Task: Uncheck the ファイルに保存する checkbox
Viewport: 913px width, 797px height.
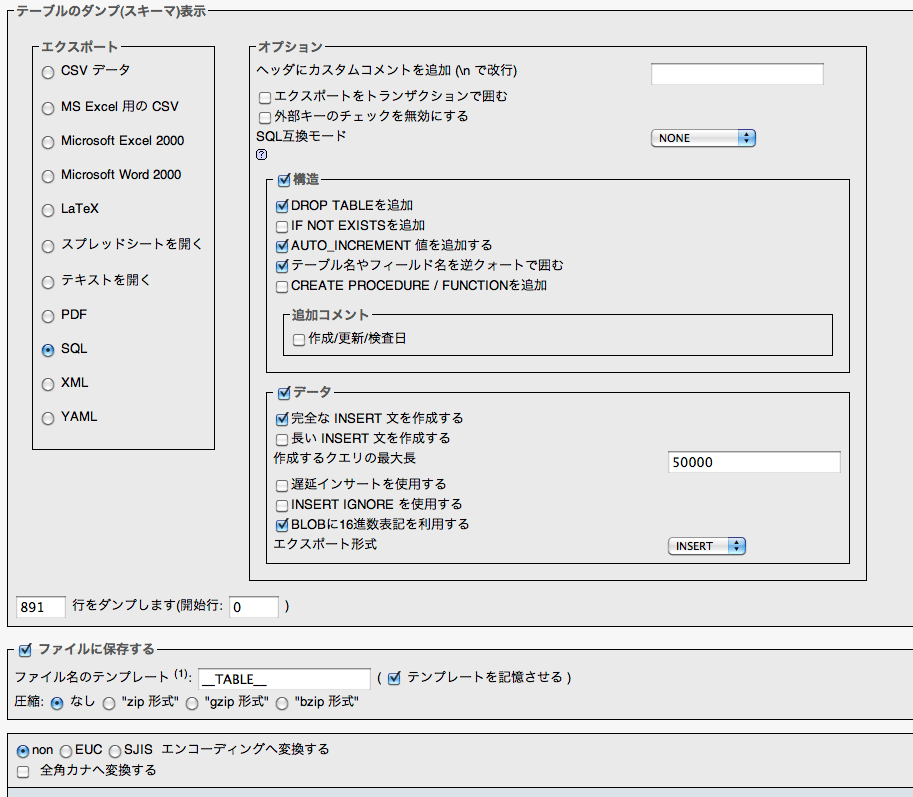Action: coord(26,650)
